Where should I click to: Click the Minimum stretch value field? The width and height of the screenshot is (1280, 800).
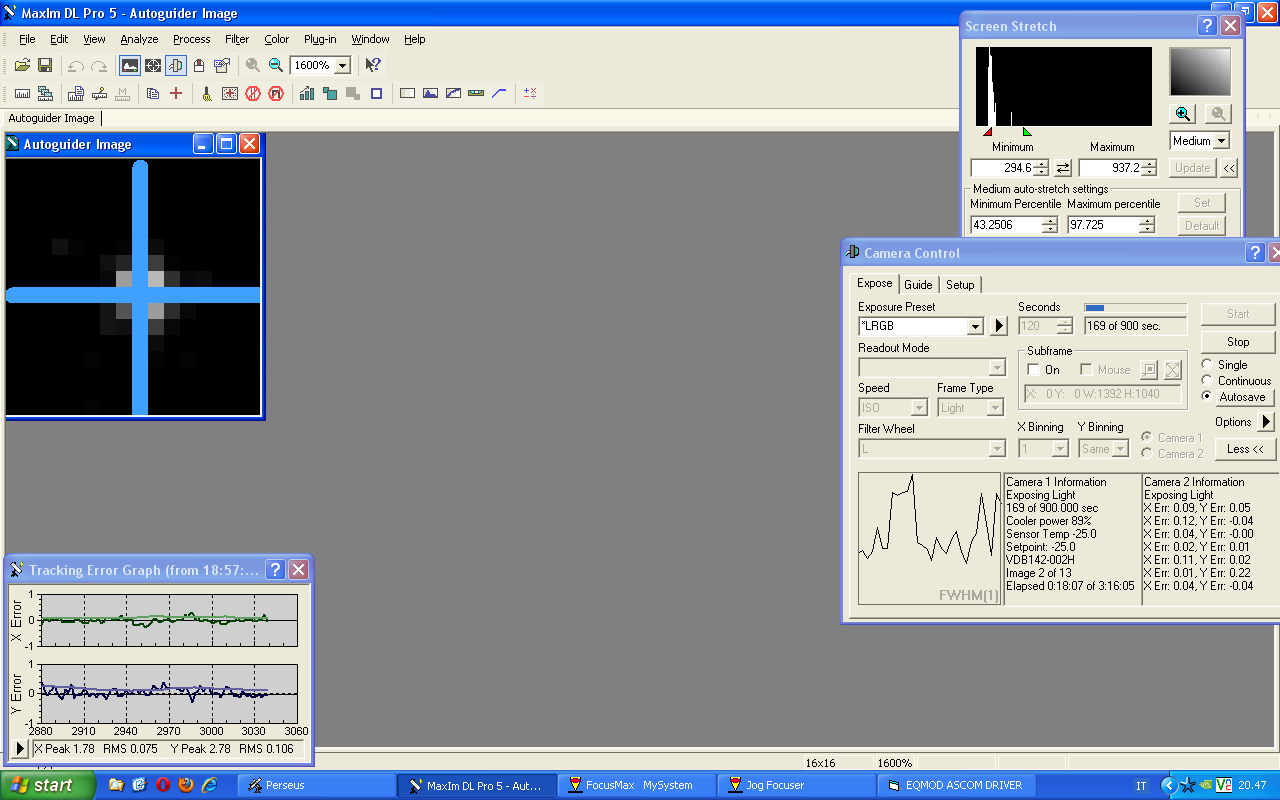point(1003,168)
